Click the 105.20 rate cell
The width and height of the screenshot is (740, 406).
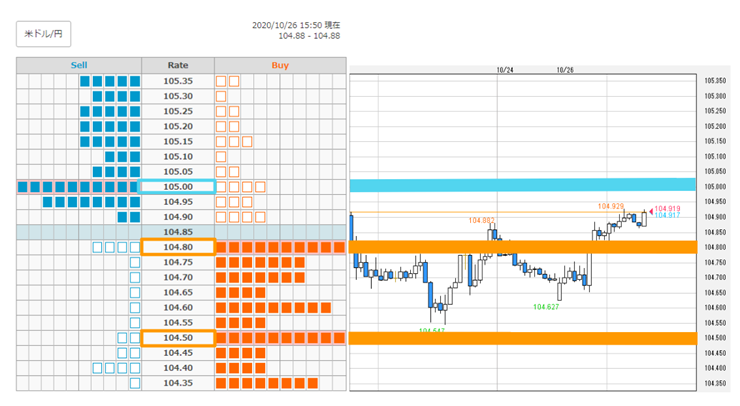[x=178, y=127]
